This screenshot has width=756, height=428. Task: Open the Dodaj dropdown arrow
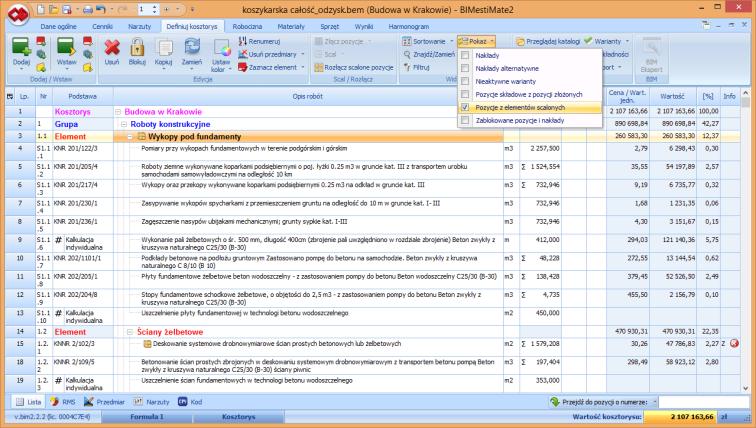(21, 69)
